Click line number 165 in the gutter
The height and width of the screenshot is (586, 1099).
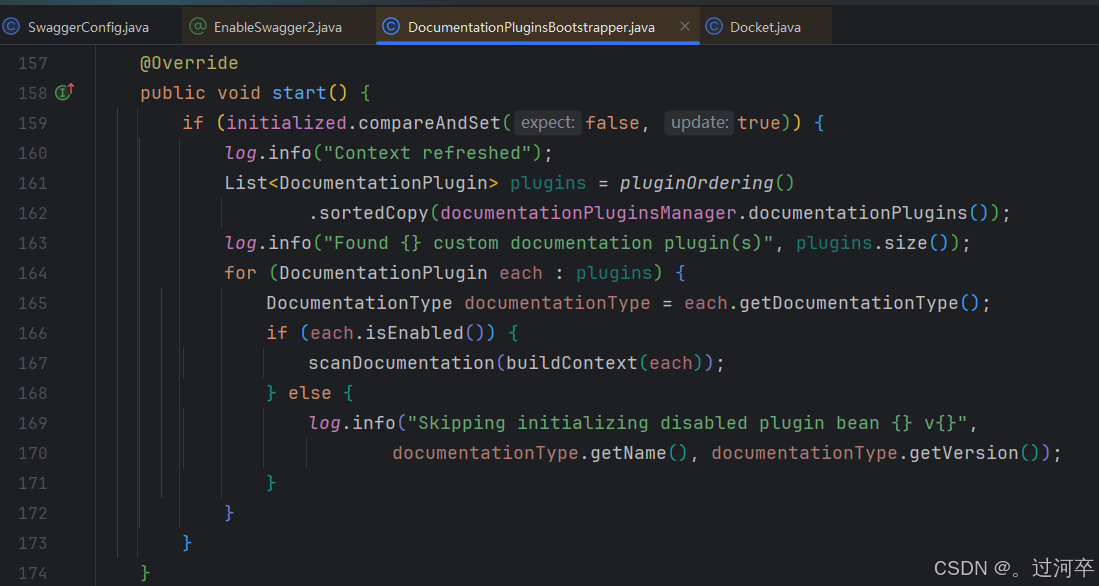coord(31,302)
